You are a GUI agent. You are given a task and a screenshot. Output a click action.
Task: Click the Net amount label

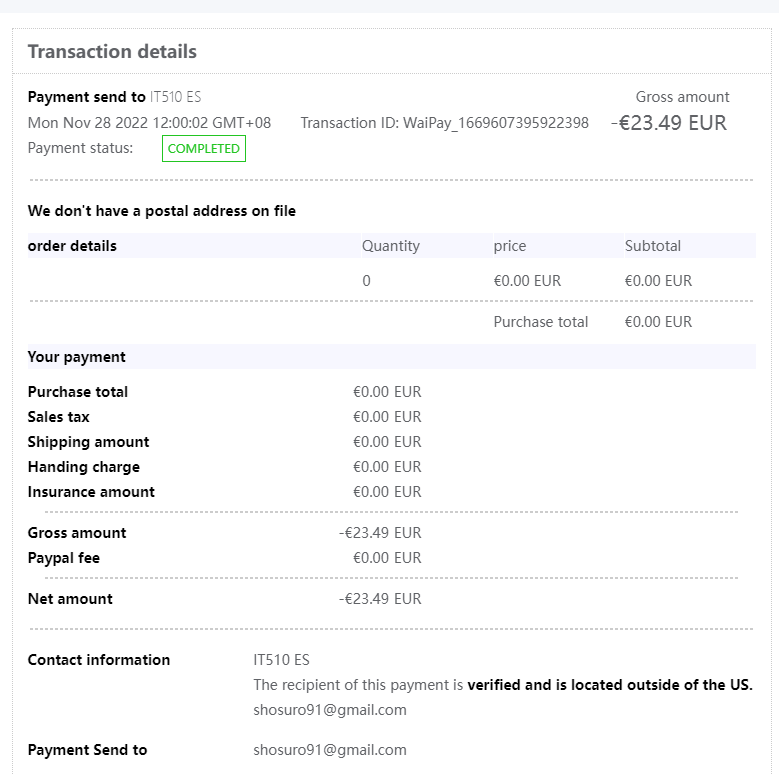tap(70, 599)
